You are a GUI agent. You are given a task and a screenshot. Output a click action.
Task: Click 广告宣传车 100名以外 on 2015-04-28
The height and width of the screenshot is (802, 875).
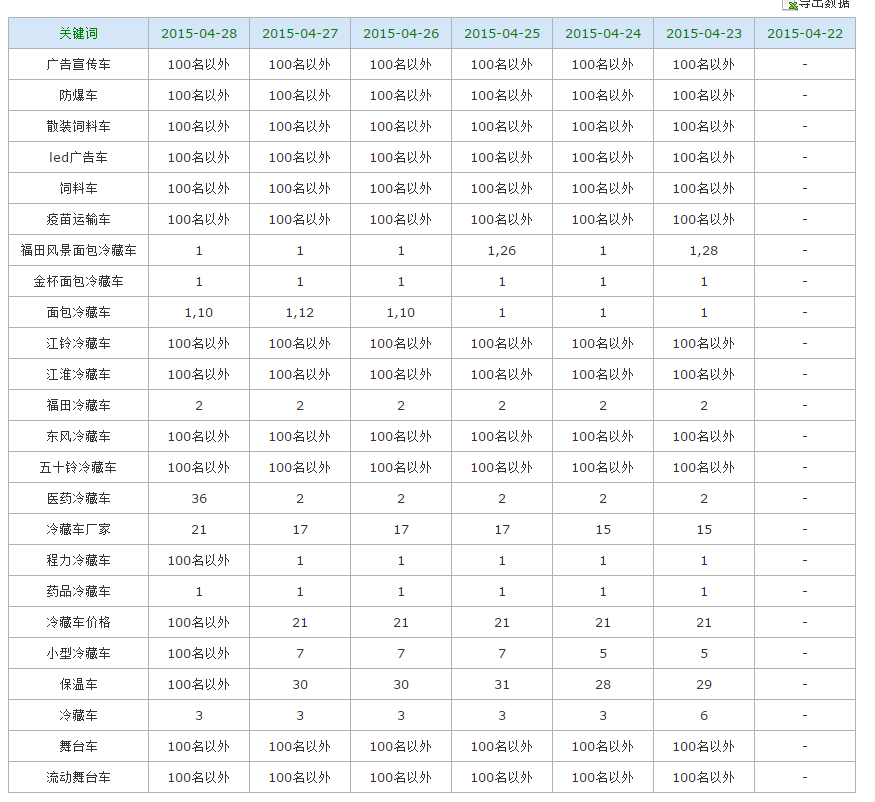199,65
